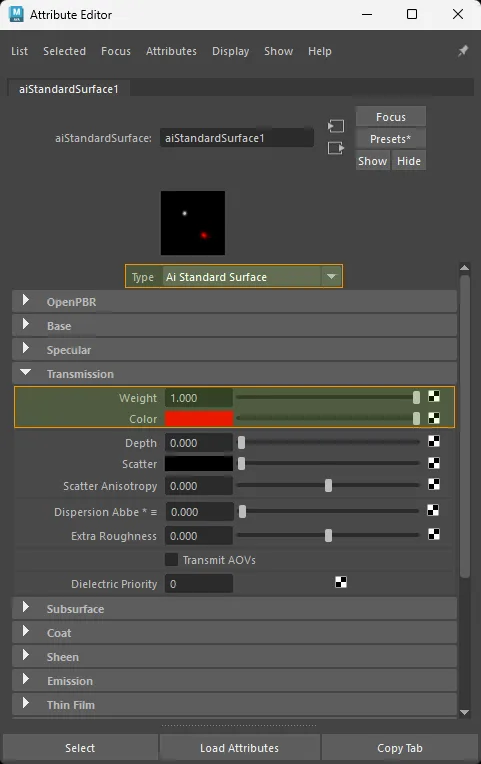The width and height of the screenshot is (481, 764).
Task: Click the output connection arrow icon
Action: (x=336, y=148)
